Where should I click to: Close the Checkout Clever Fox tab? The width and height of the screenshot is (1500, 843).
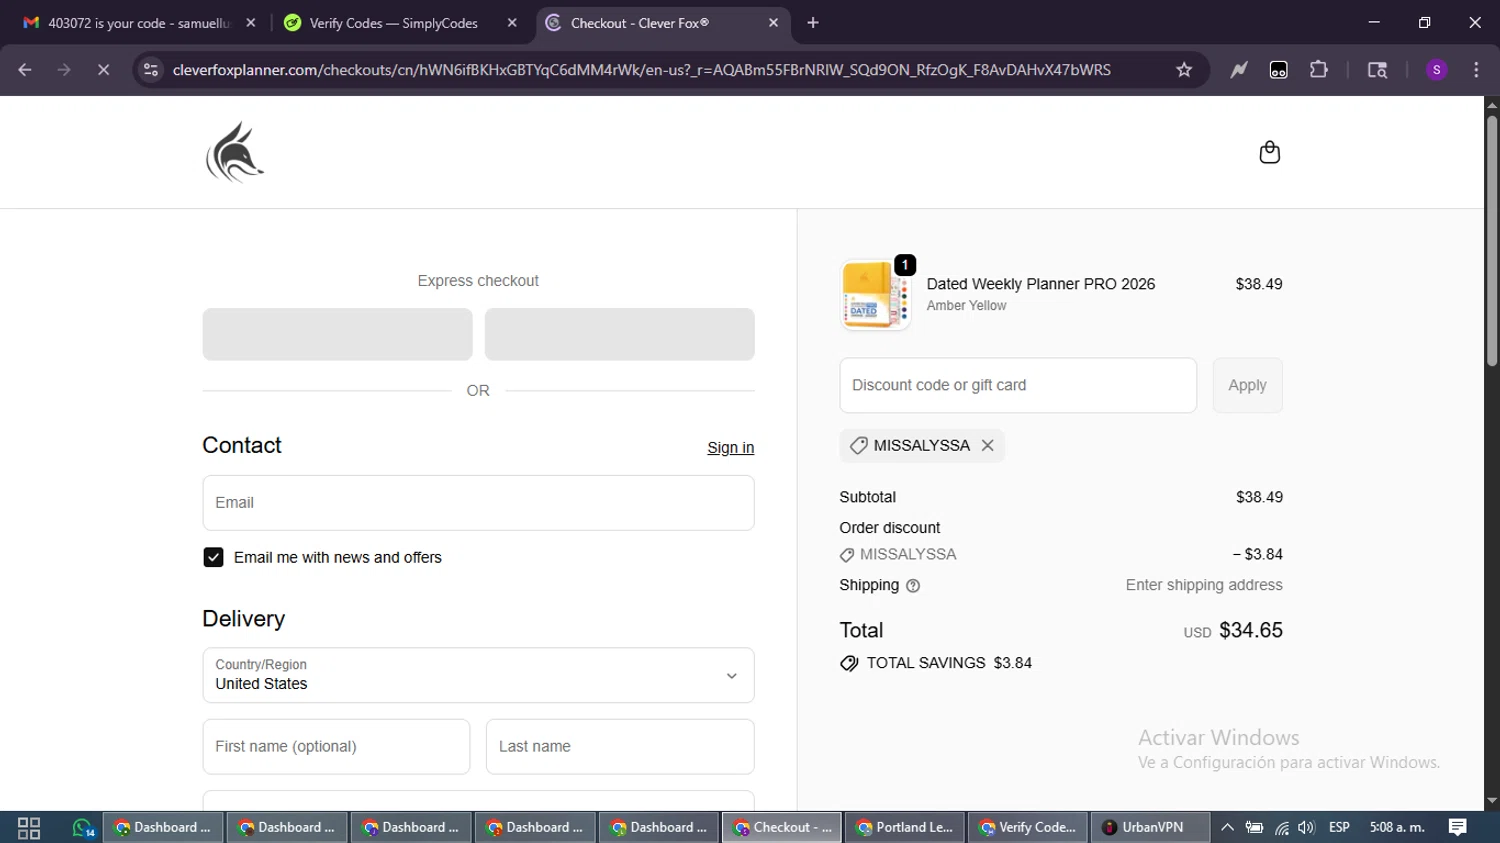pyautogui.click(x=773, y=23)
